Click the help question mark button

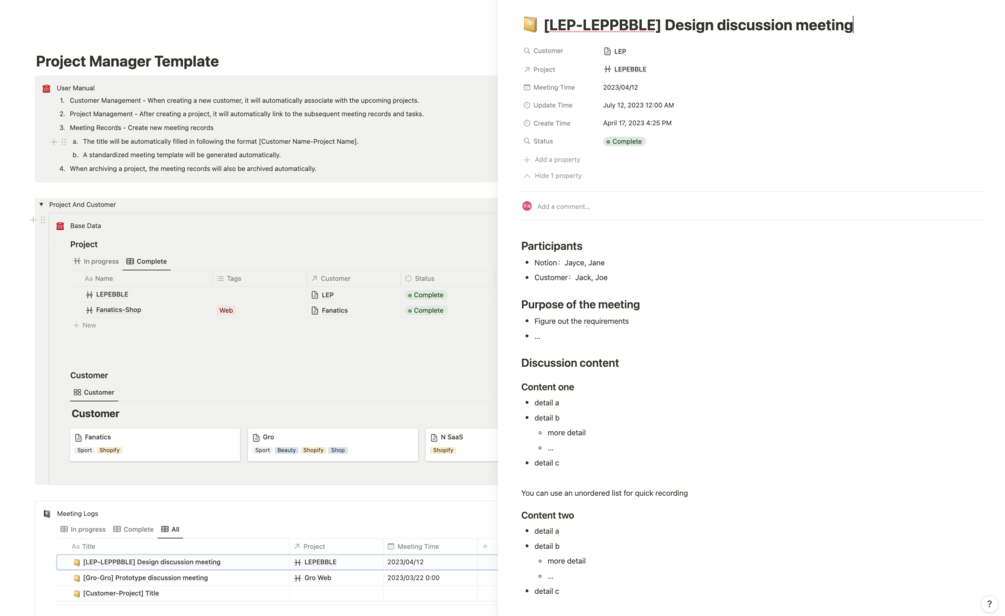(989, 604)
